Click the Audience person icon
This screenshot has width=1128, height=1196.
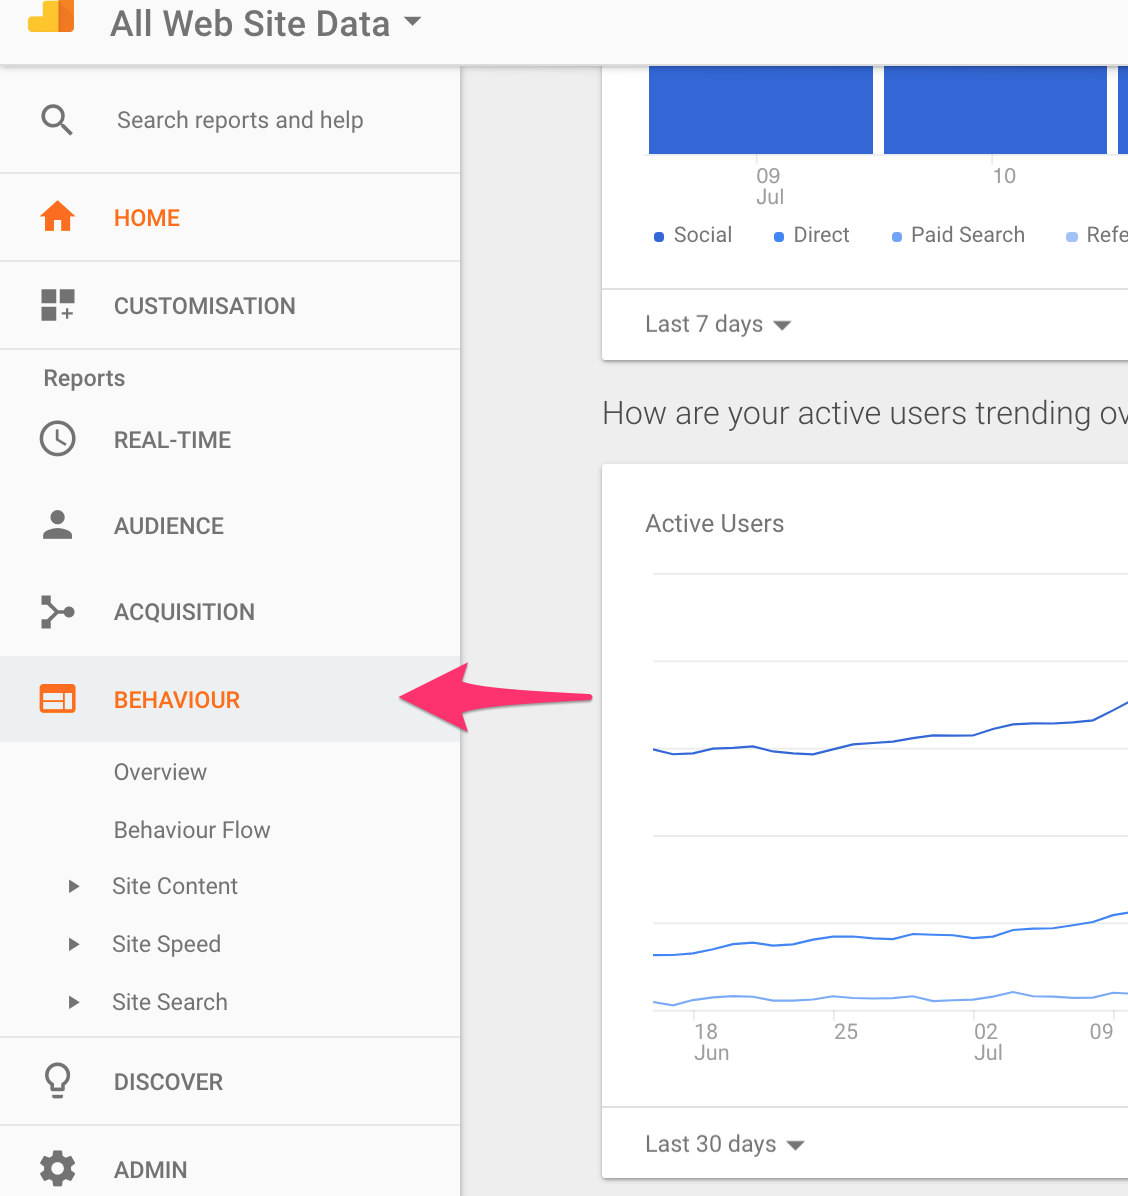coord(58,525)
